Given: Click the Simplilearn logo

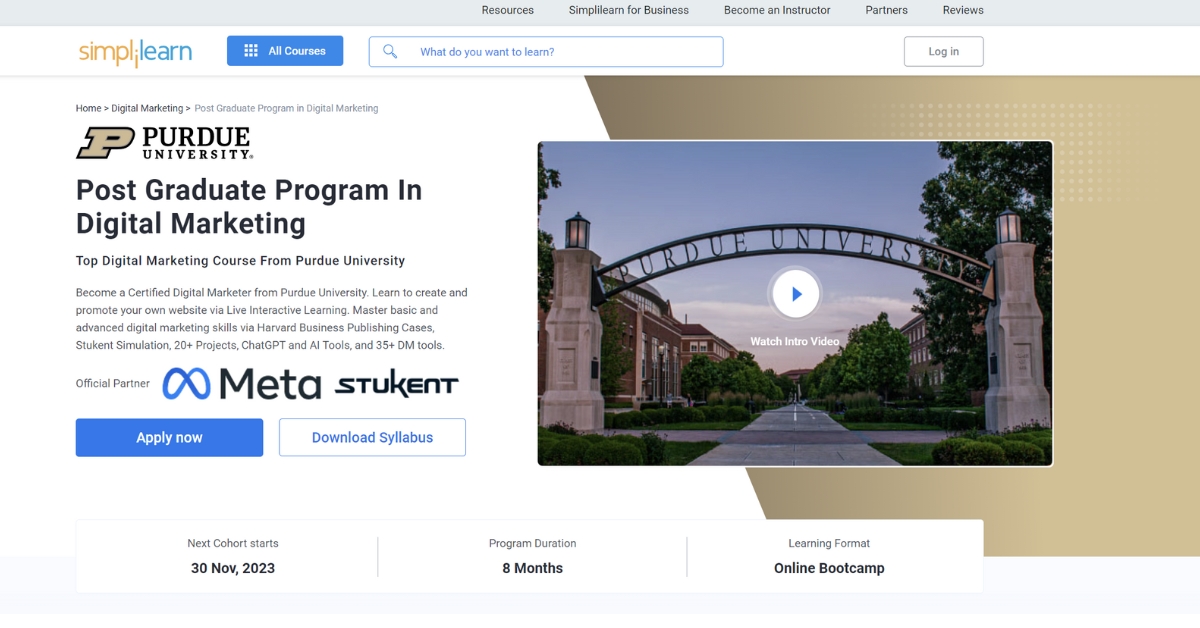Looking at the screenshot, I should coord(135,51).
